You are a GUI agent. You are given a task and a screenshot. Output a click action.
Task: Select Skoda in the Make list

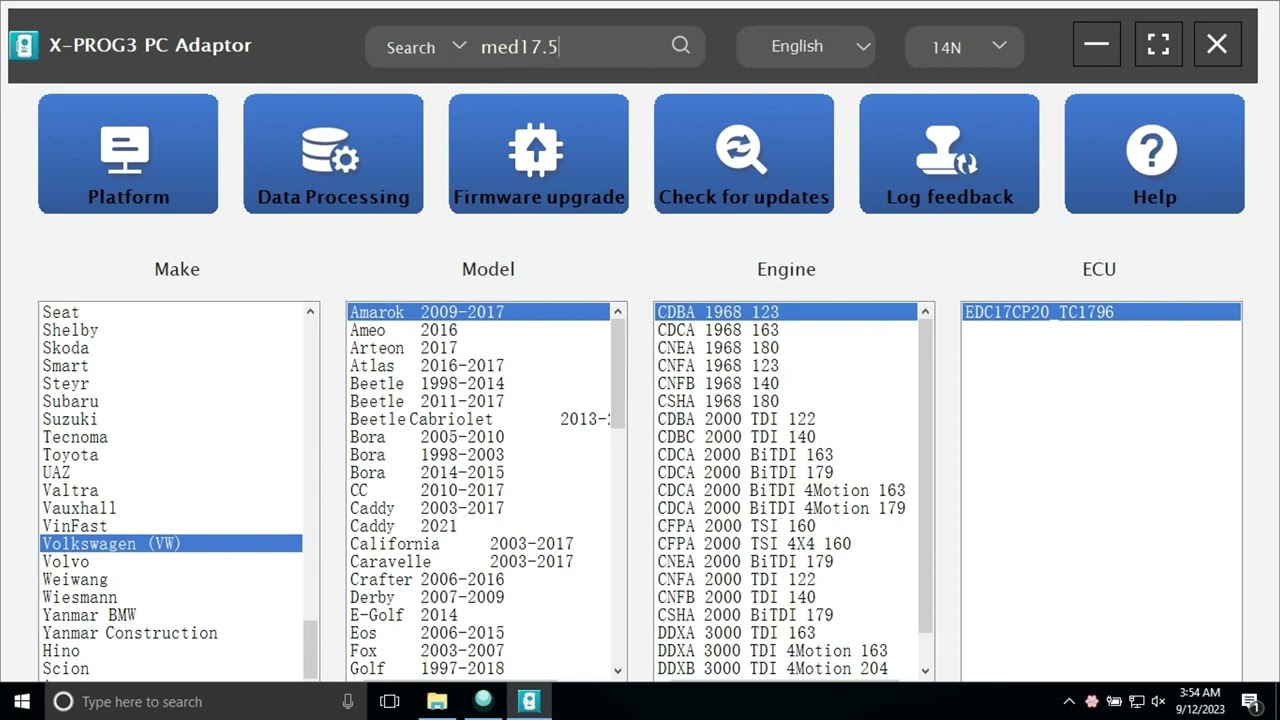[x=171, y=348]
